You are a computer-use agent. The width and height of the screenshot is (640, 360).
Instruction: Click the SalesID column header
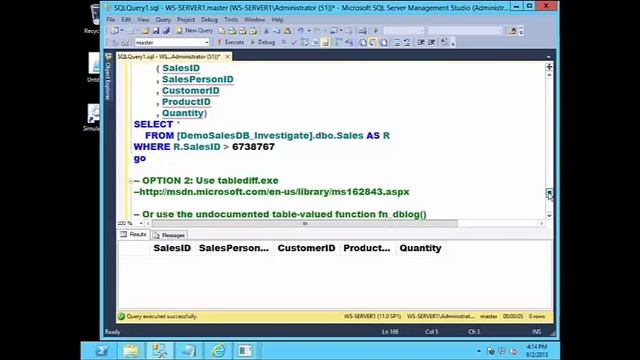click(x=172, y=248)
